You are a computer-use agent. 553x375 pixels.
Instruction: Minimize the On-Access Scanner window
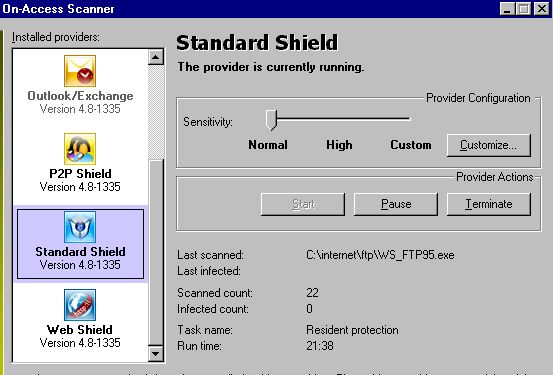(507, 8)
